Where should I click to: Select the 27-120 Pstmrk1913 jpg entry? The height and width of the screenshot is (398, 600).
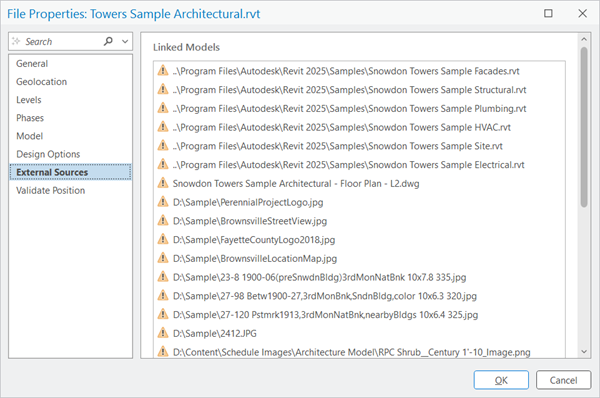tap(325, 315)
